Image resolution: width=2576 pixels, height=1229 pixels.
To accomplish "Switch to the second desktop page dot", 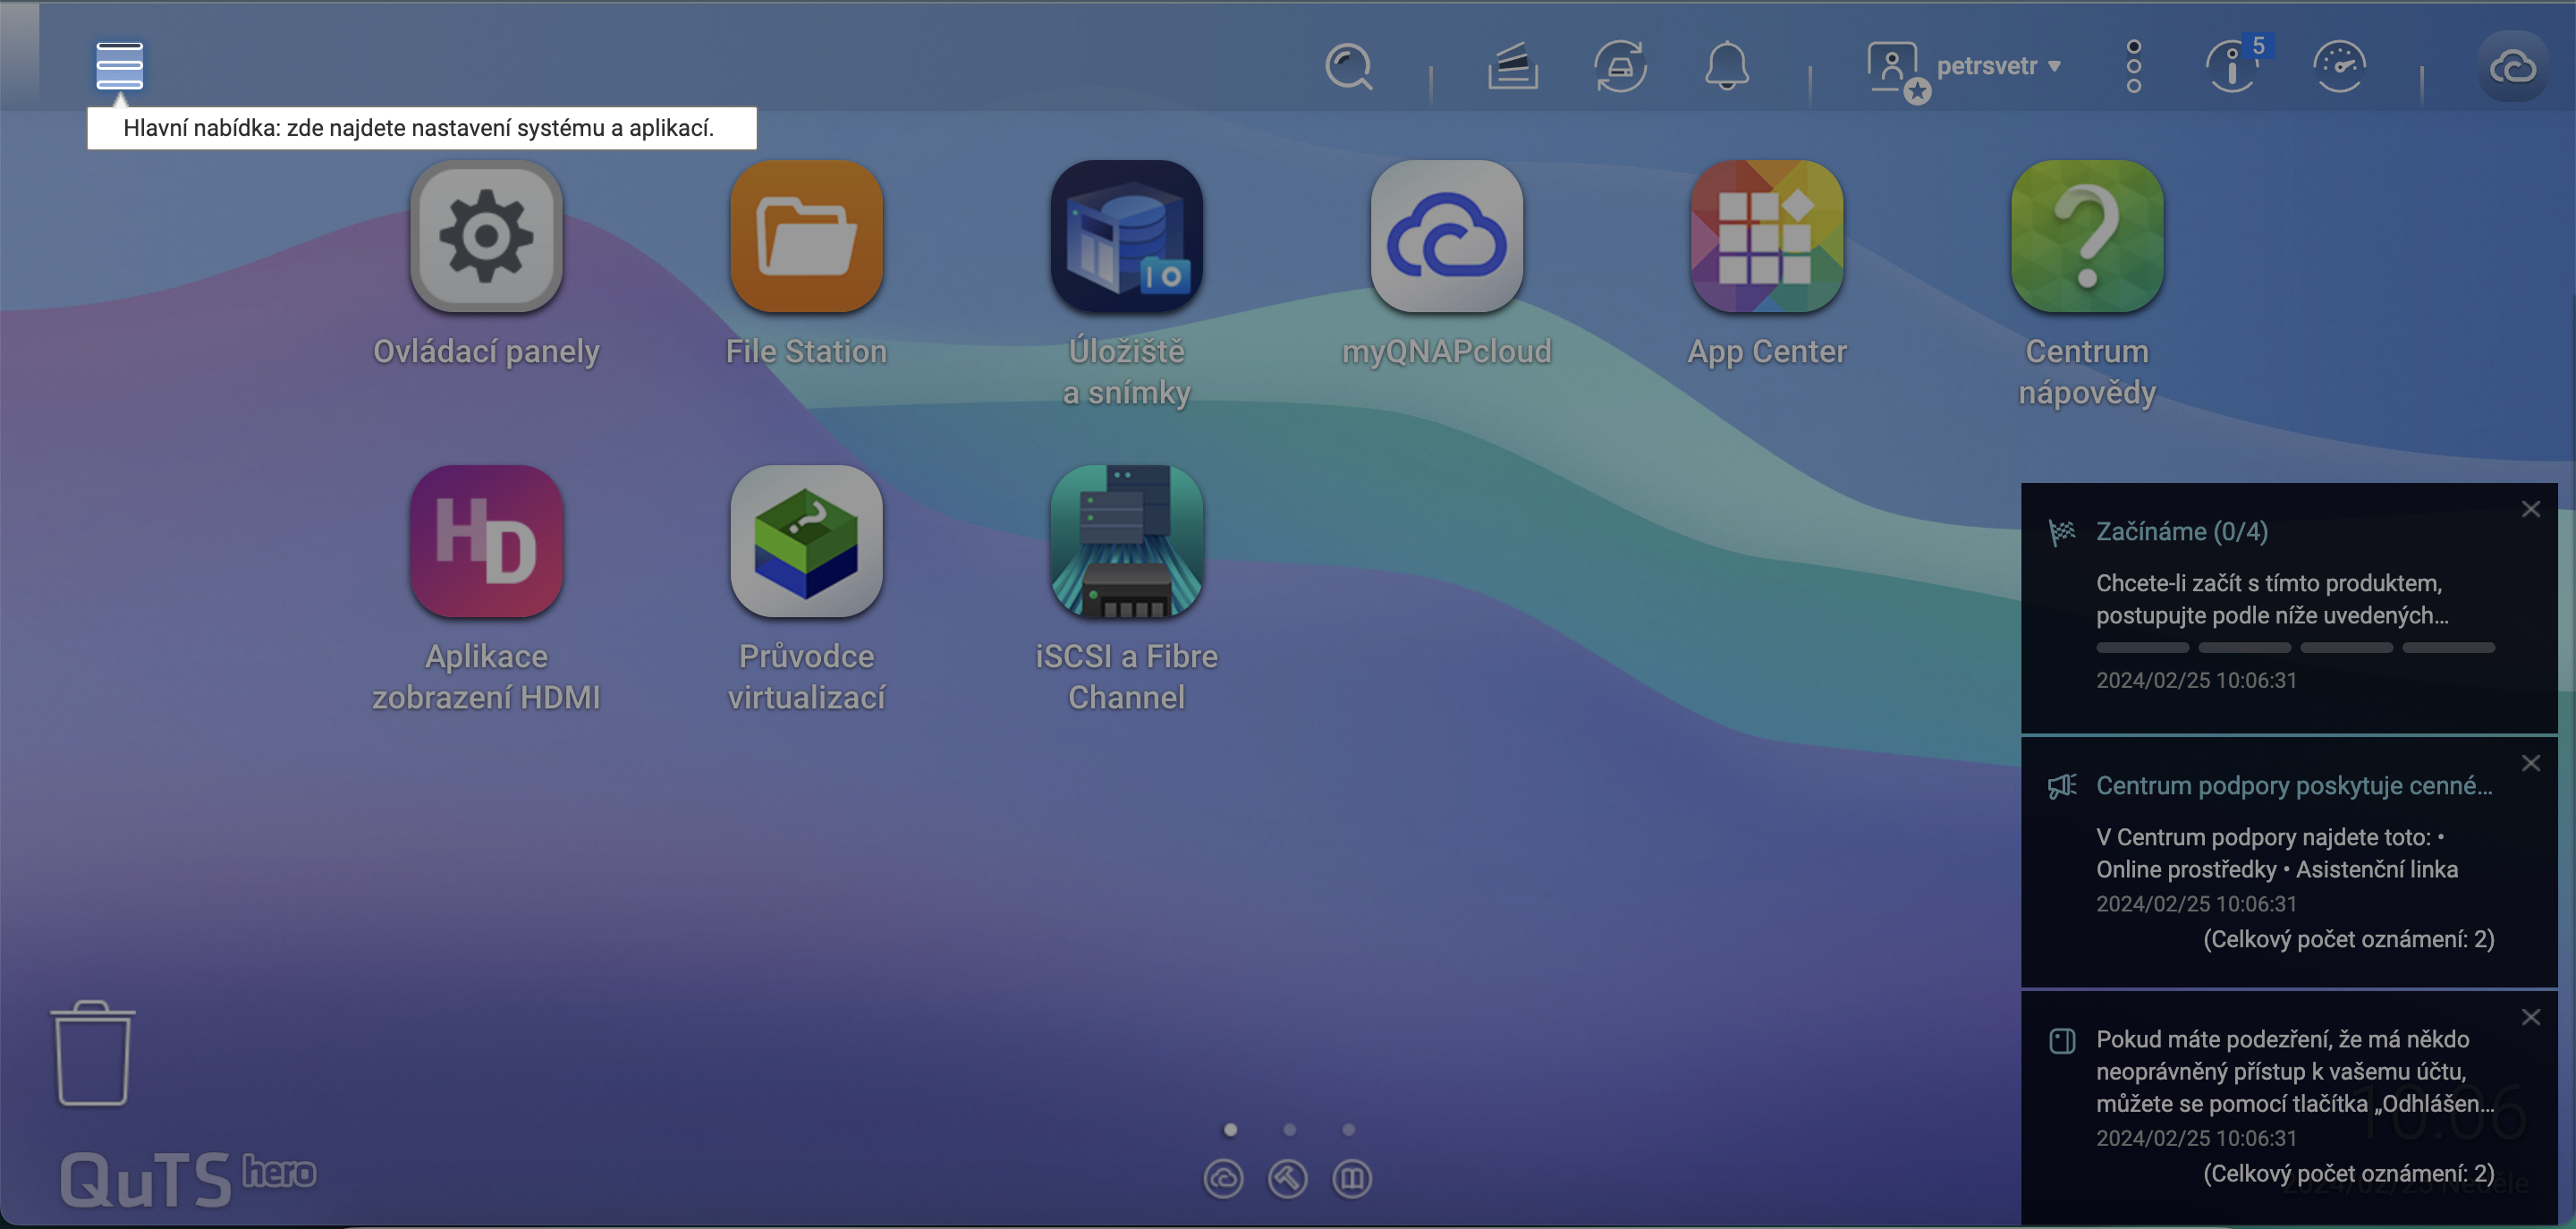I will (1289, 1128).
